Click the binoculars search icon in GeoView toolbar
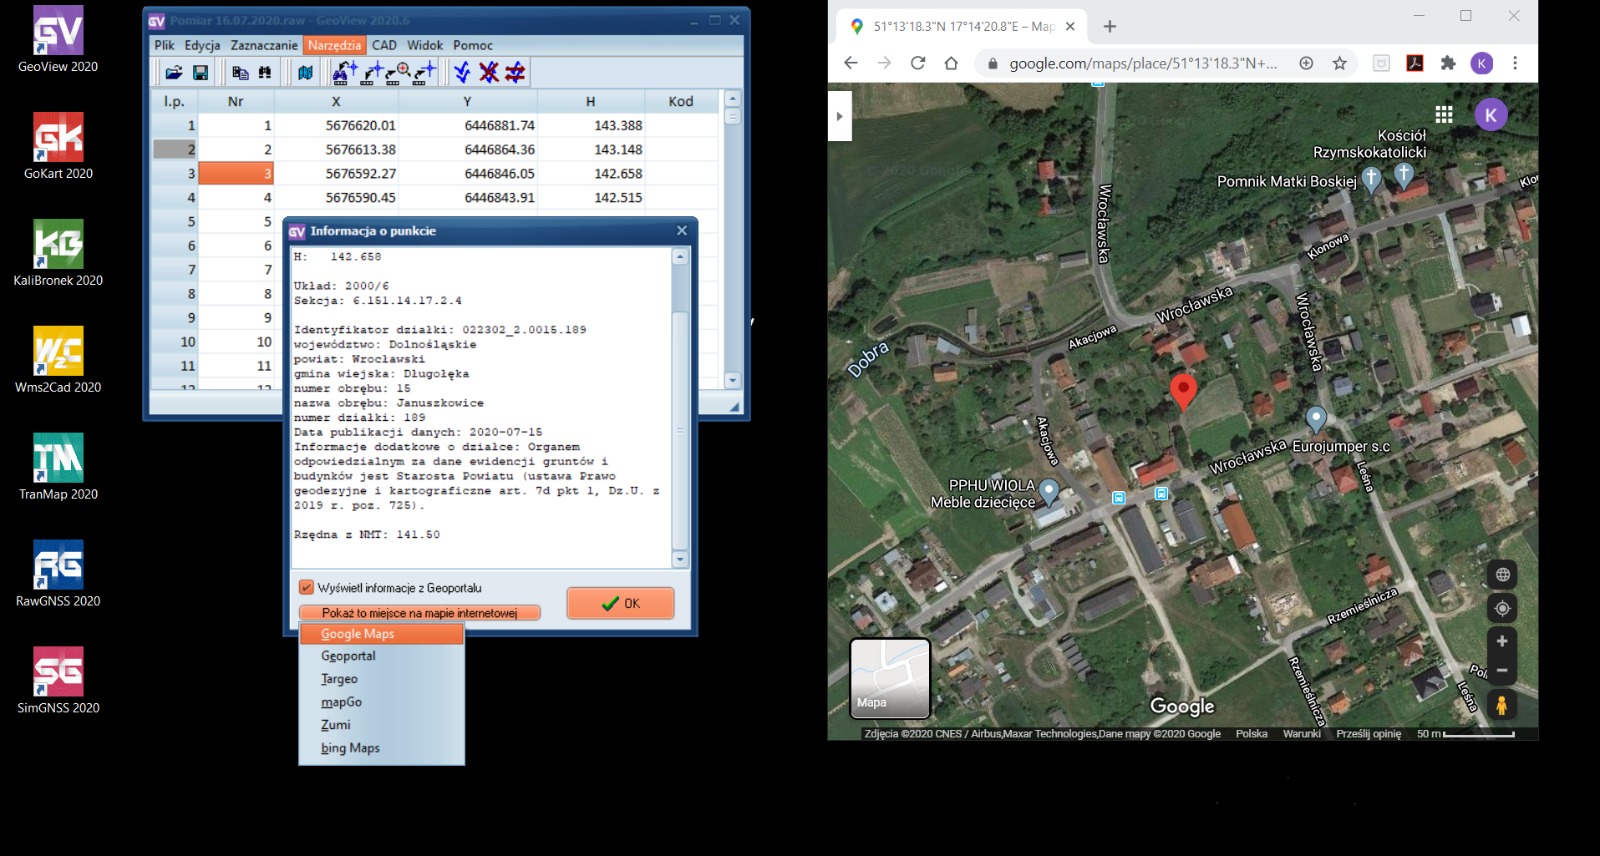The height and width of the screenshot is (856, 1600). (265, 72)
